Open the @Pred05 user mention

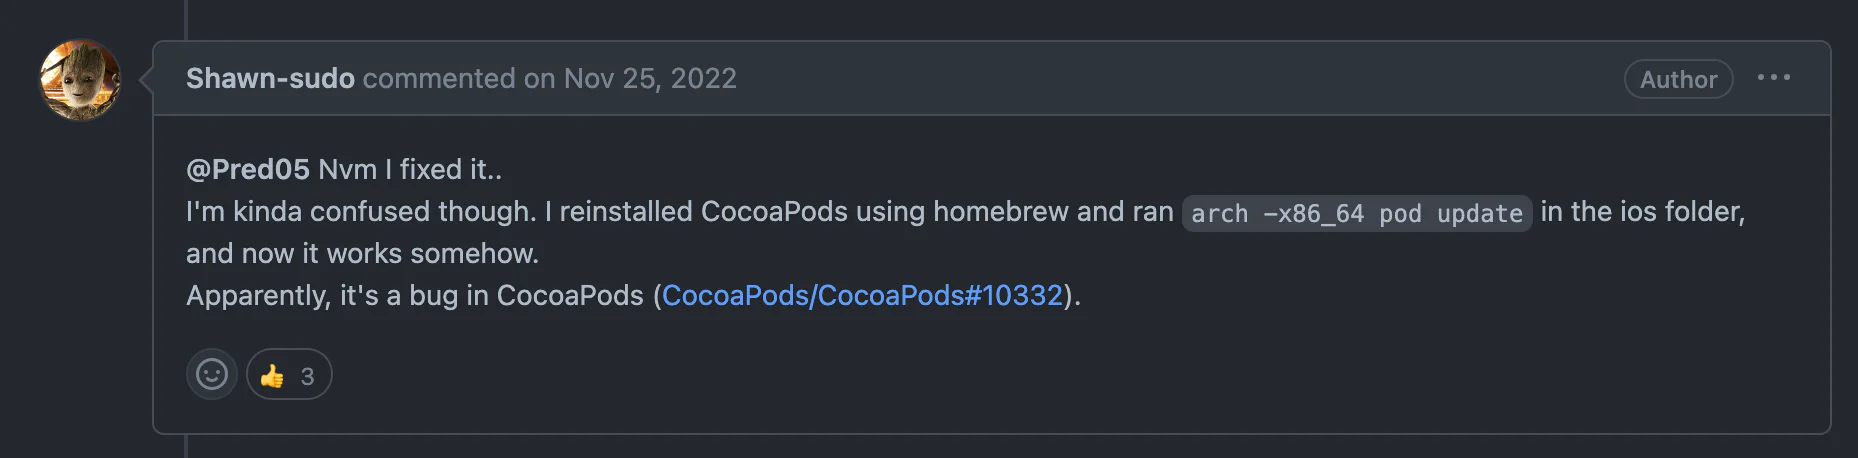[x=248, y=169]
